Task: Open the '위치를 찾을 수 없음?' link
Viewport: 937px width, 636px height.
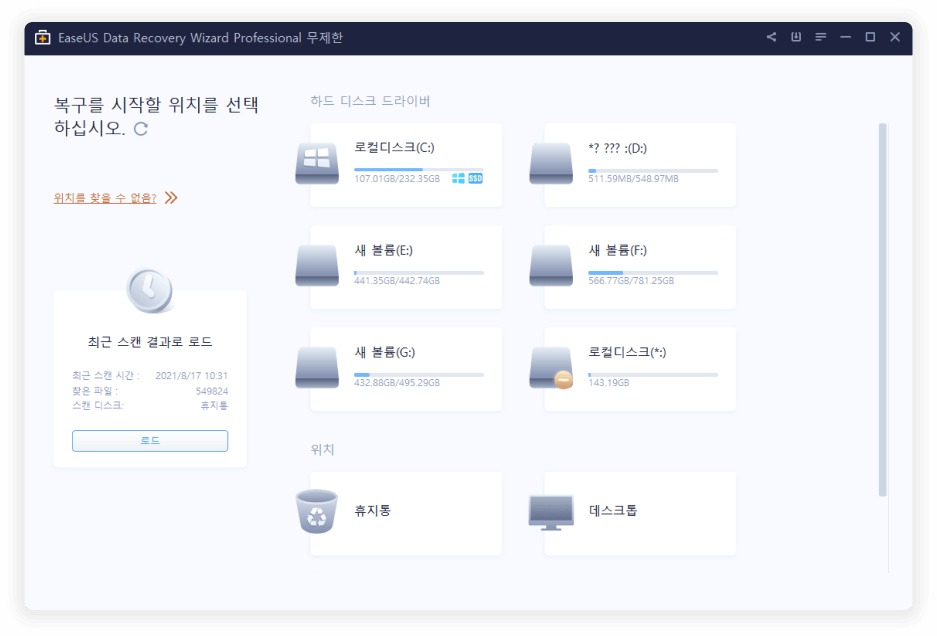Action: point(105,198)
